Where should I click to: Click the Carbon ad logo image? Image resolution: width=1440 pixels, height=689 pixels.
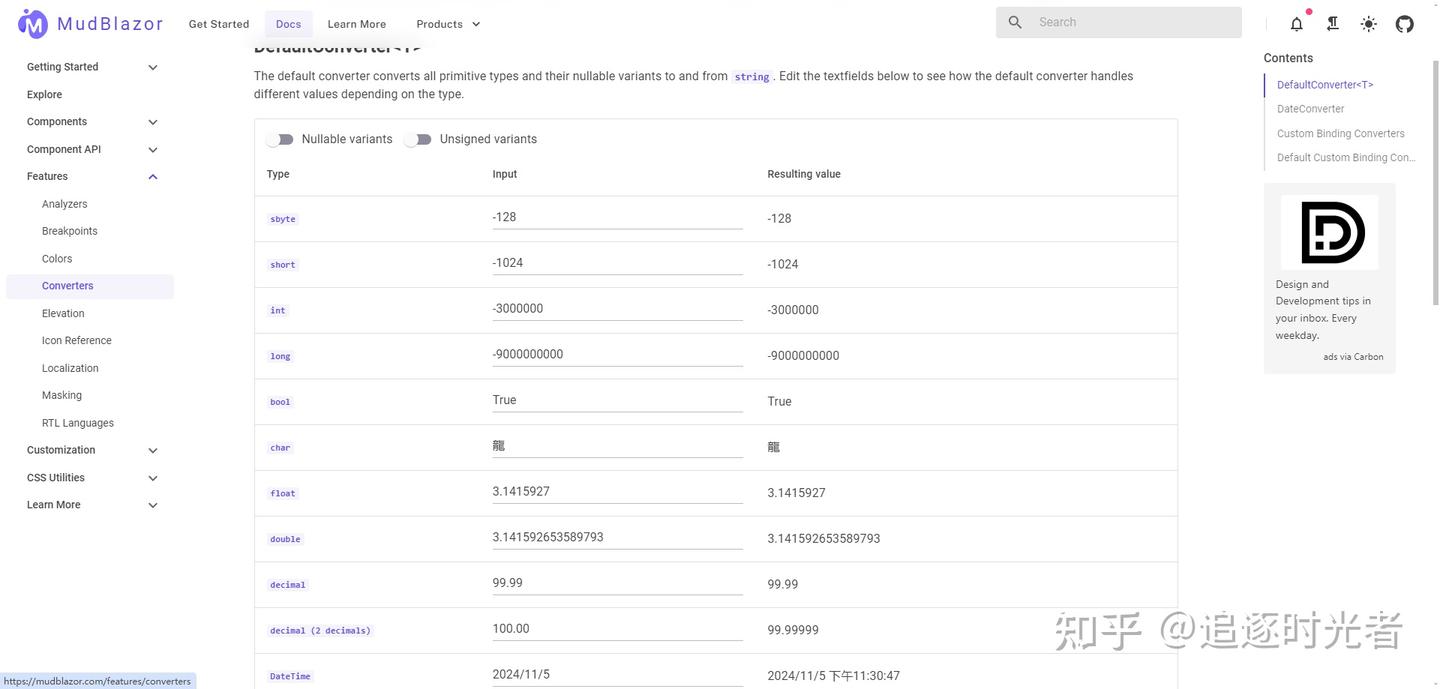pos(1329,232)
